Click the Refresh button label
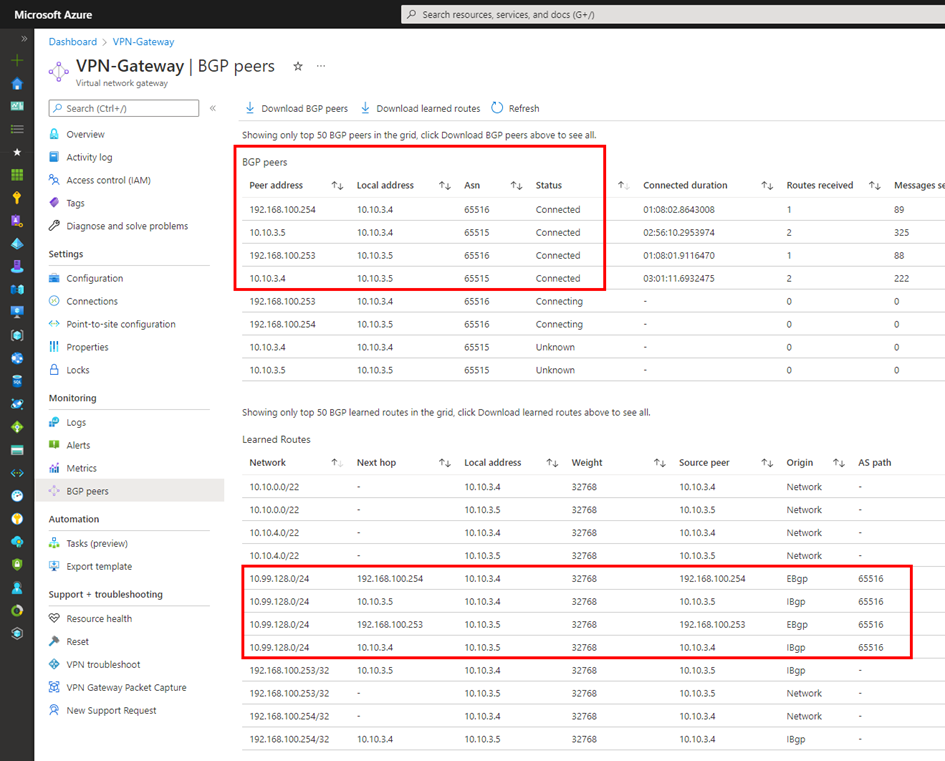 [x=524, y=108]
